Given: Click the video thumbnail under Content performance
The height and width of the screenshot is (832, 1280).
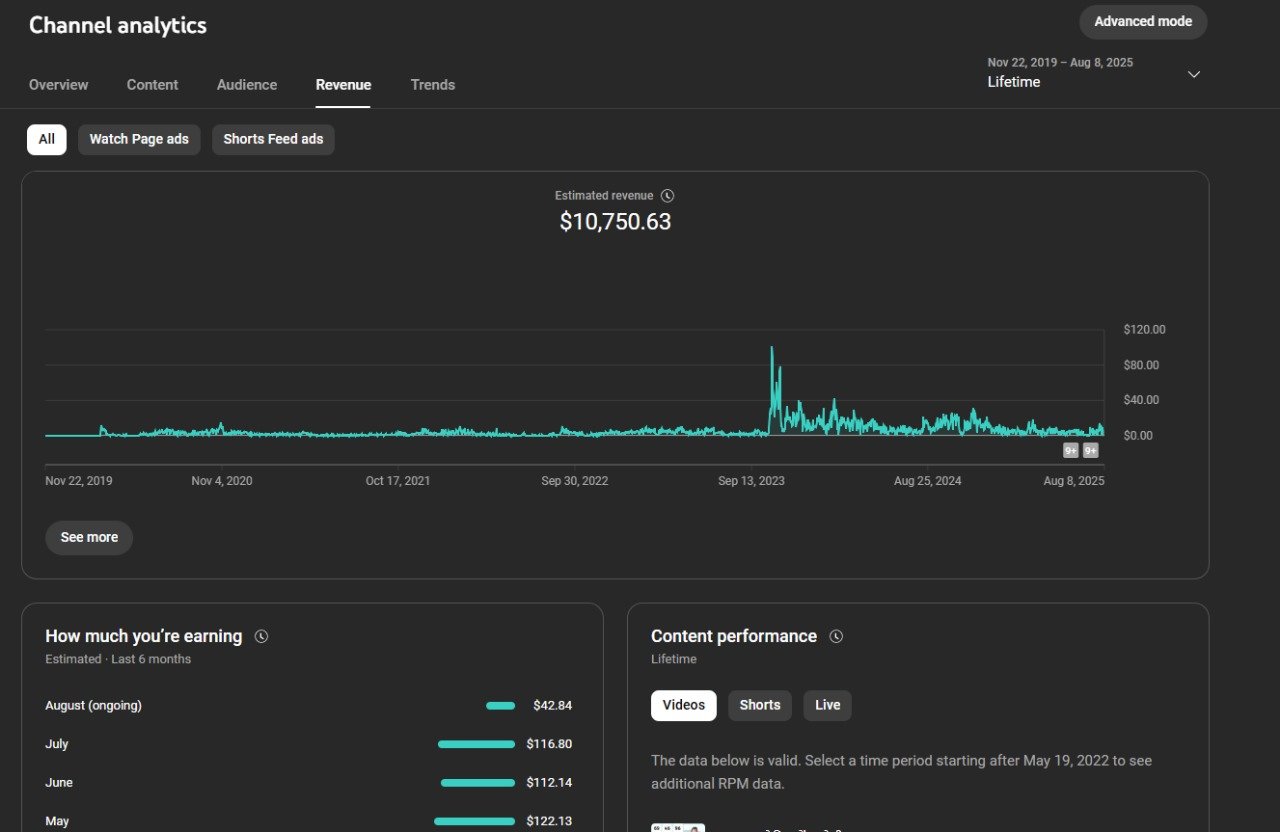Looking at the screenshot, I should (x=678, y=827).
